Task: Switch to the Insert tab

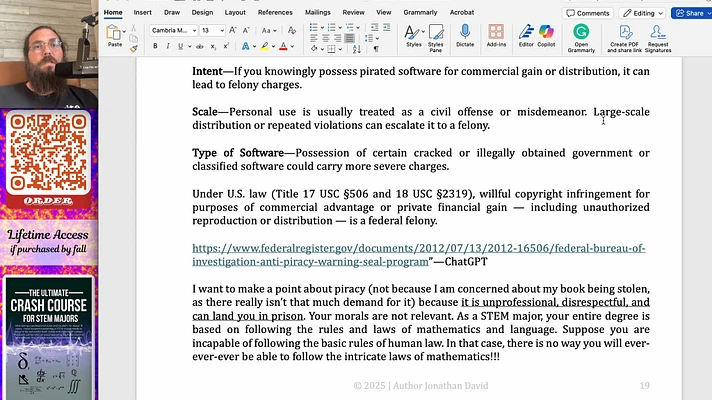Action: [143, 12]
